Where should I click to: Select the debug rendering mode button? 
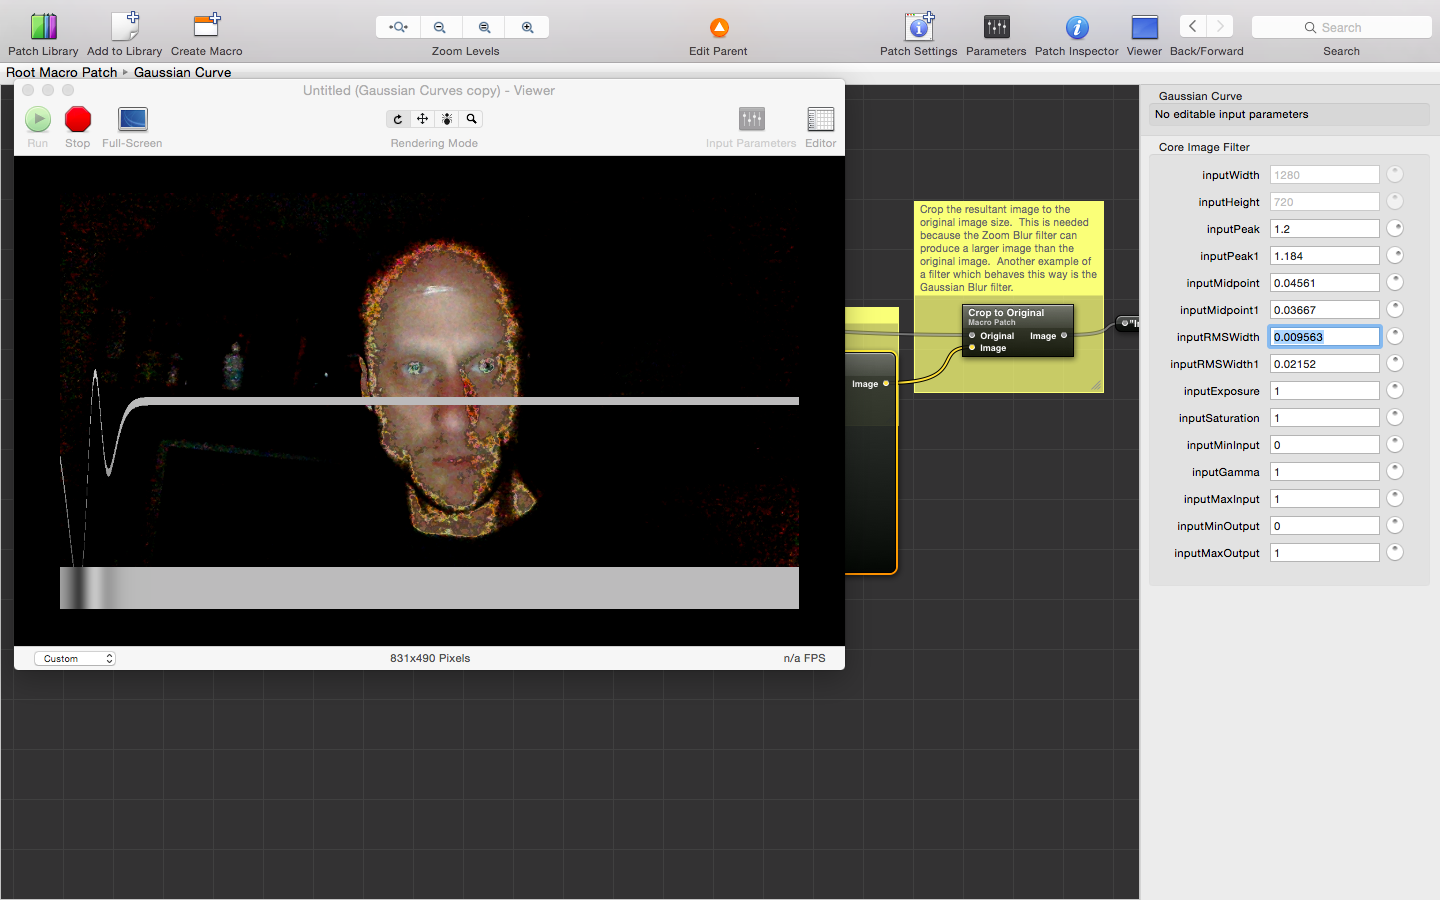(x=447, y=119)
